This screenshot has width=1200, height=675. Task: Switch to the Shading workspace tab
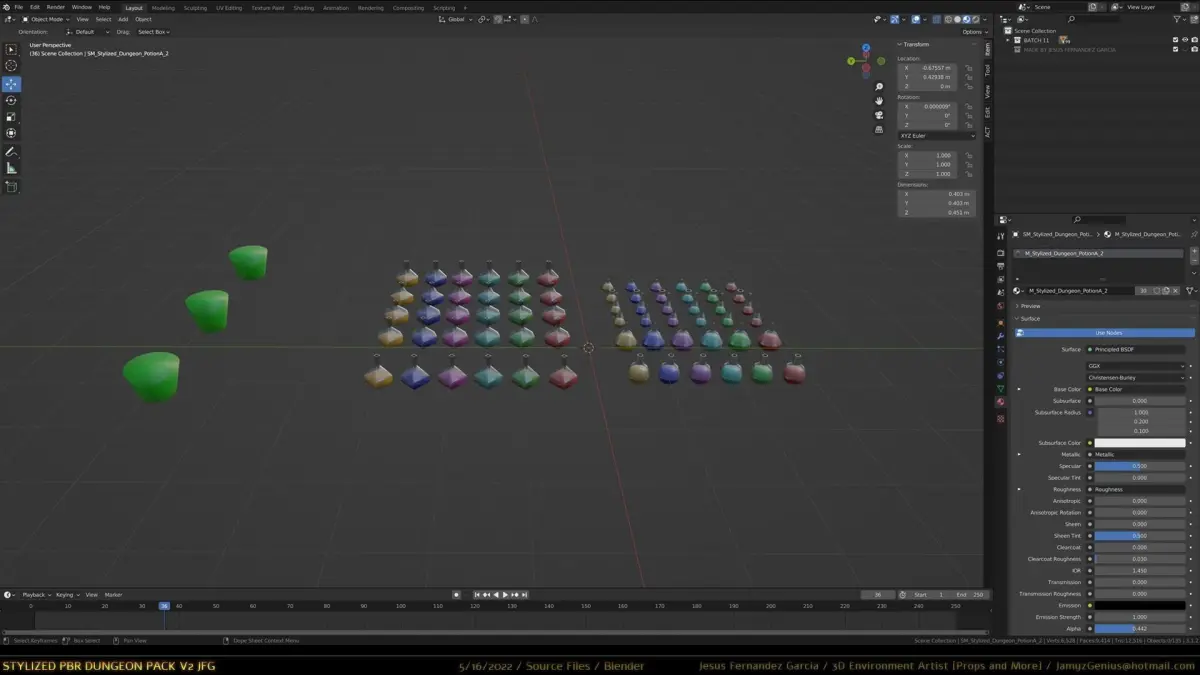[303, 7]
